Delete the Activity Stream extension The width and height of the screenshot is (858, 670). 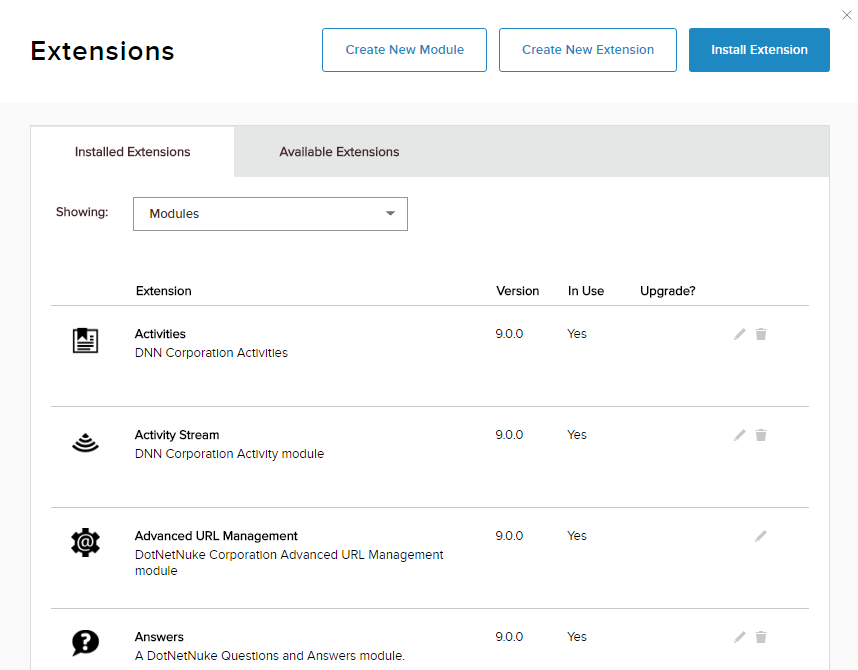click(x=761, y=435)
